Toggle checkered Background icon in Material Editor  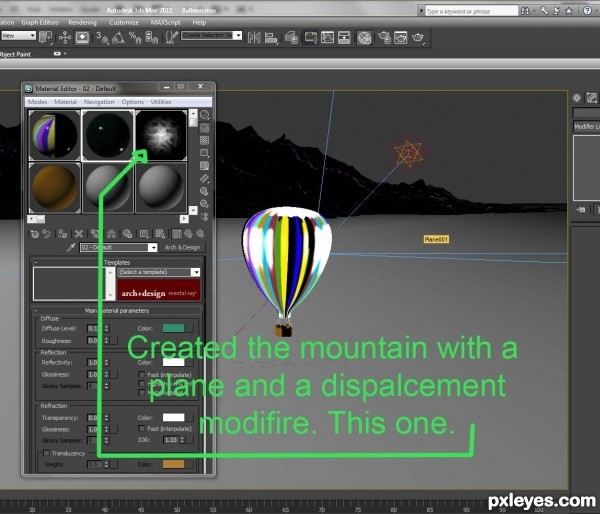[x=205, y=140]
